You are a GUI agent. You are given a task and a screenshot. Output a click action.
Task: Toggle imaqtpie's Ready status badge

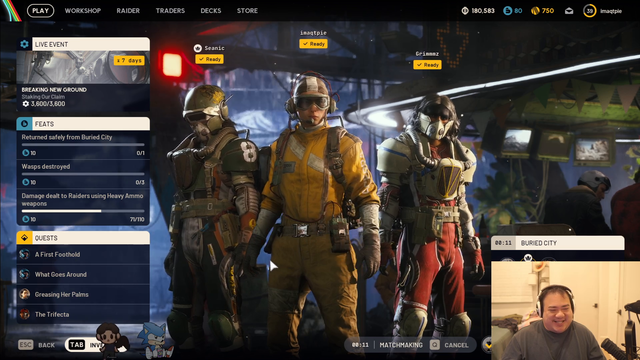point(313,44)
